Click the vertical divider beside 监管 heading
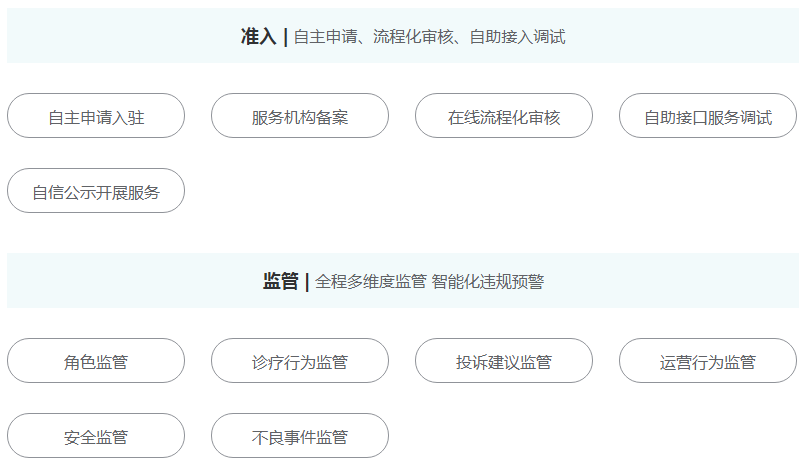Viewport: 804px width, 466px height. point(307,282)
